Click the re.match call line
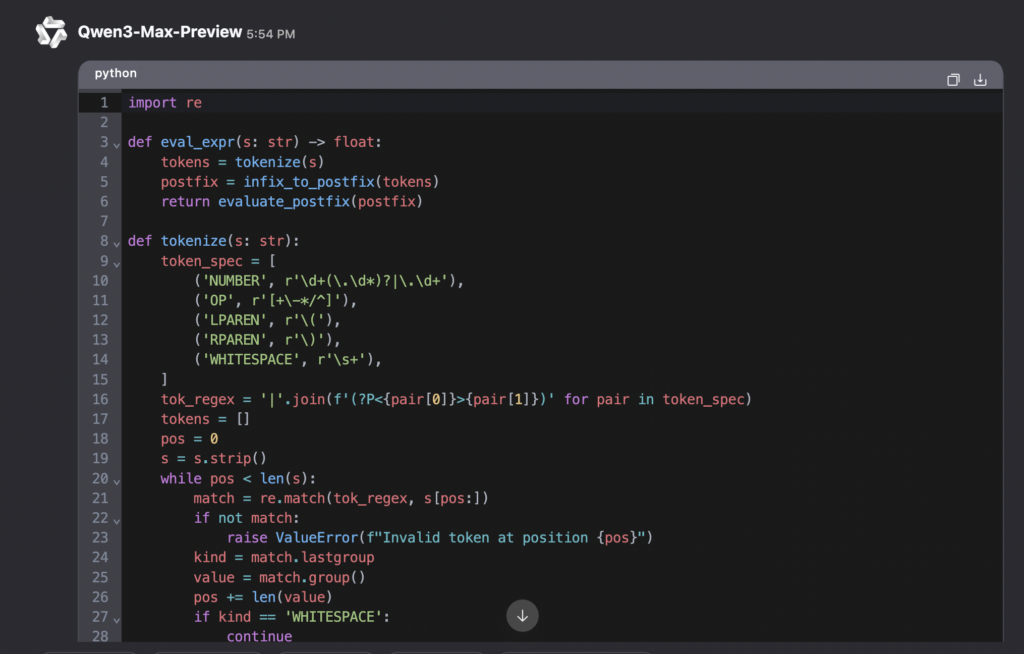Viewport: 1024px width, 654px height. tap(341, 498)
